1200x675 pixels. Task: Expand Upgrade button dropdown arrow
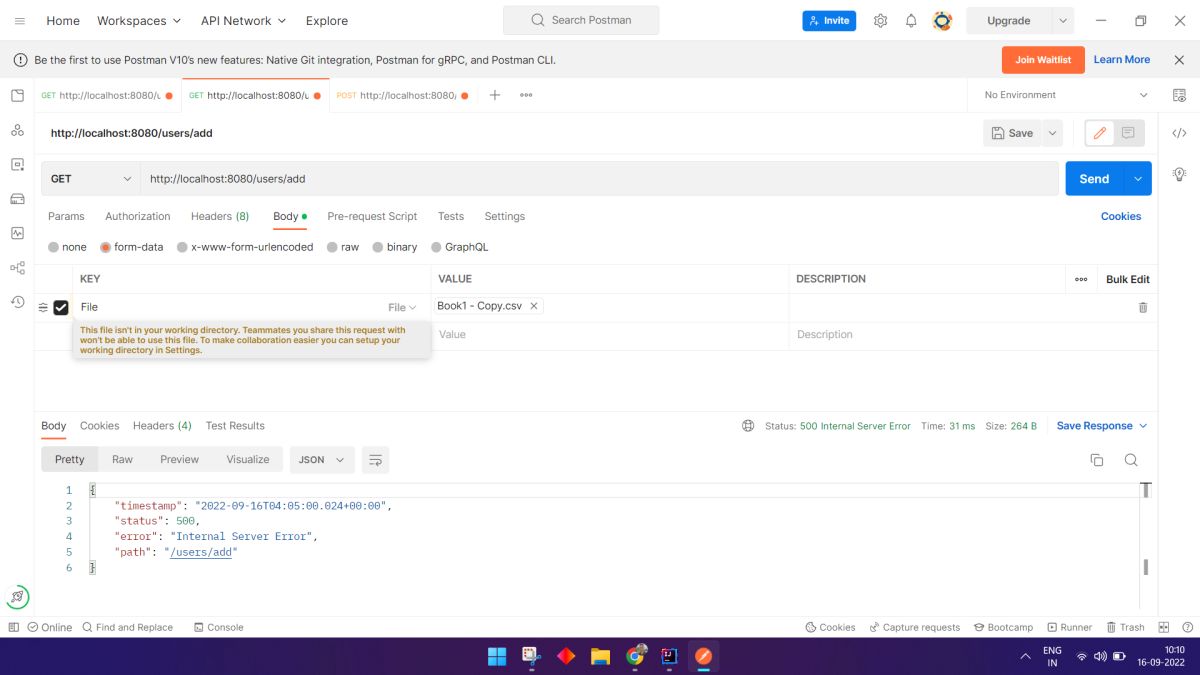tap(1062, 20)
